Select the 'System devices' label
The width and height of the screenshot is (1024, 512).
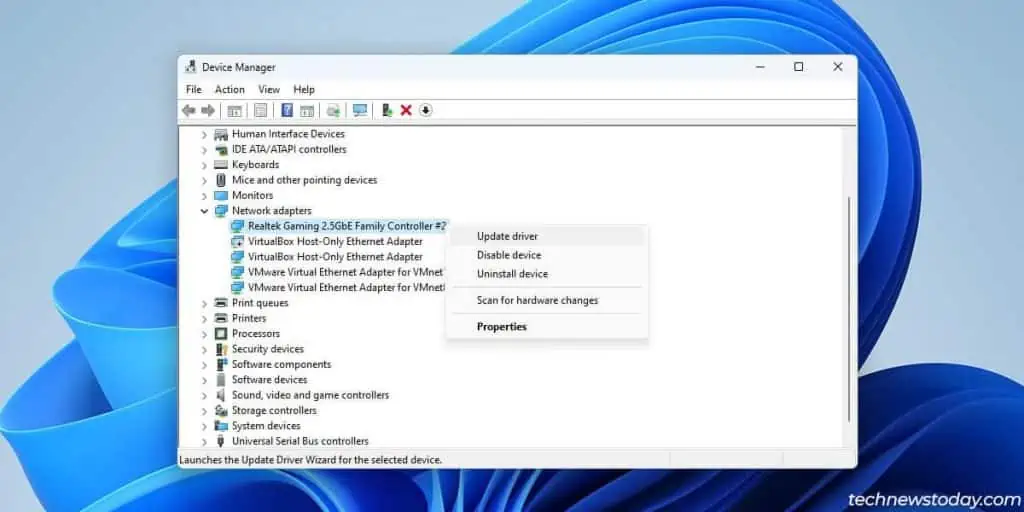coord(266,426)
